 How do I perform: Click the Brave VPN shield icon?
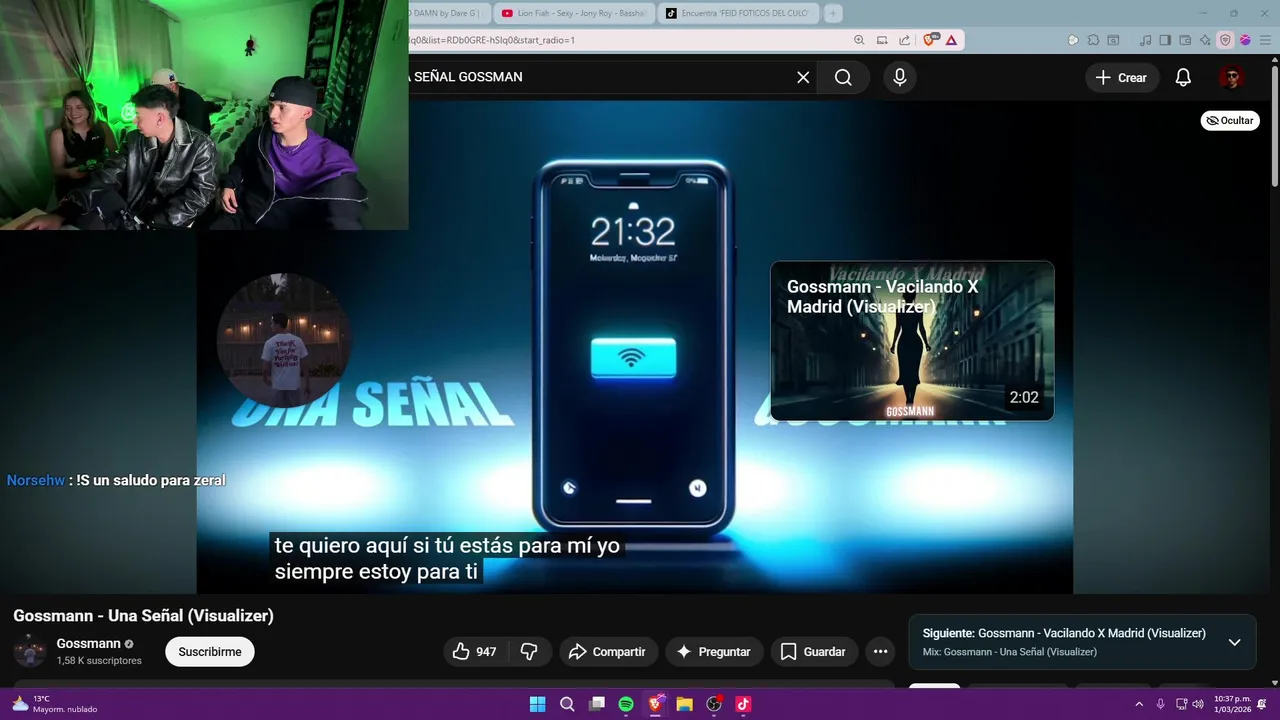1225,40
